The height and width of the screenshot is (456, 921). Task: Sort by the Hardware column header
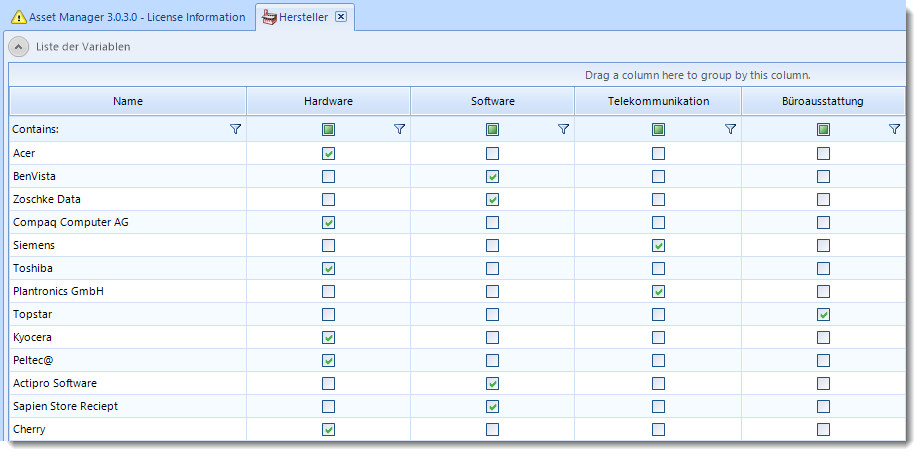328,101
